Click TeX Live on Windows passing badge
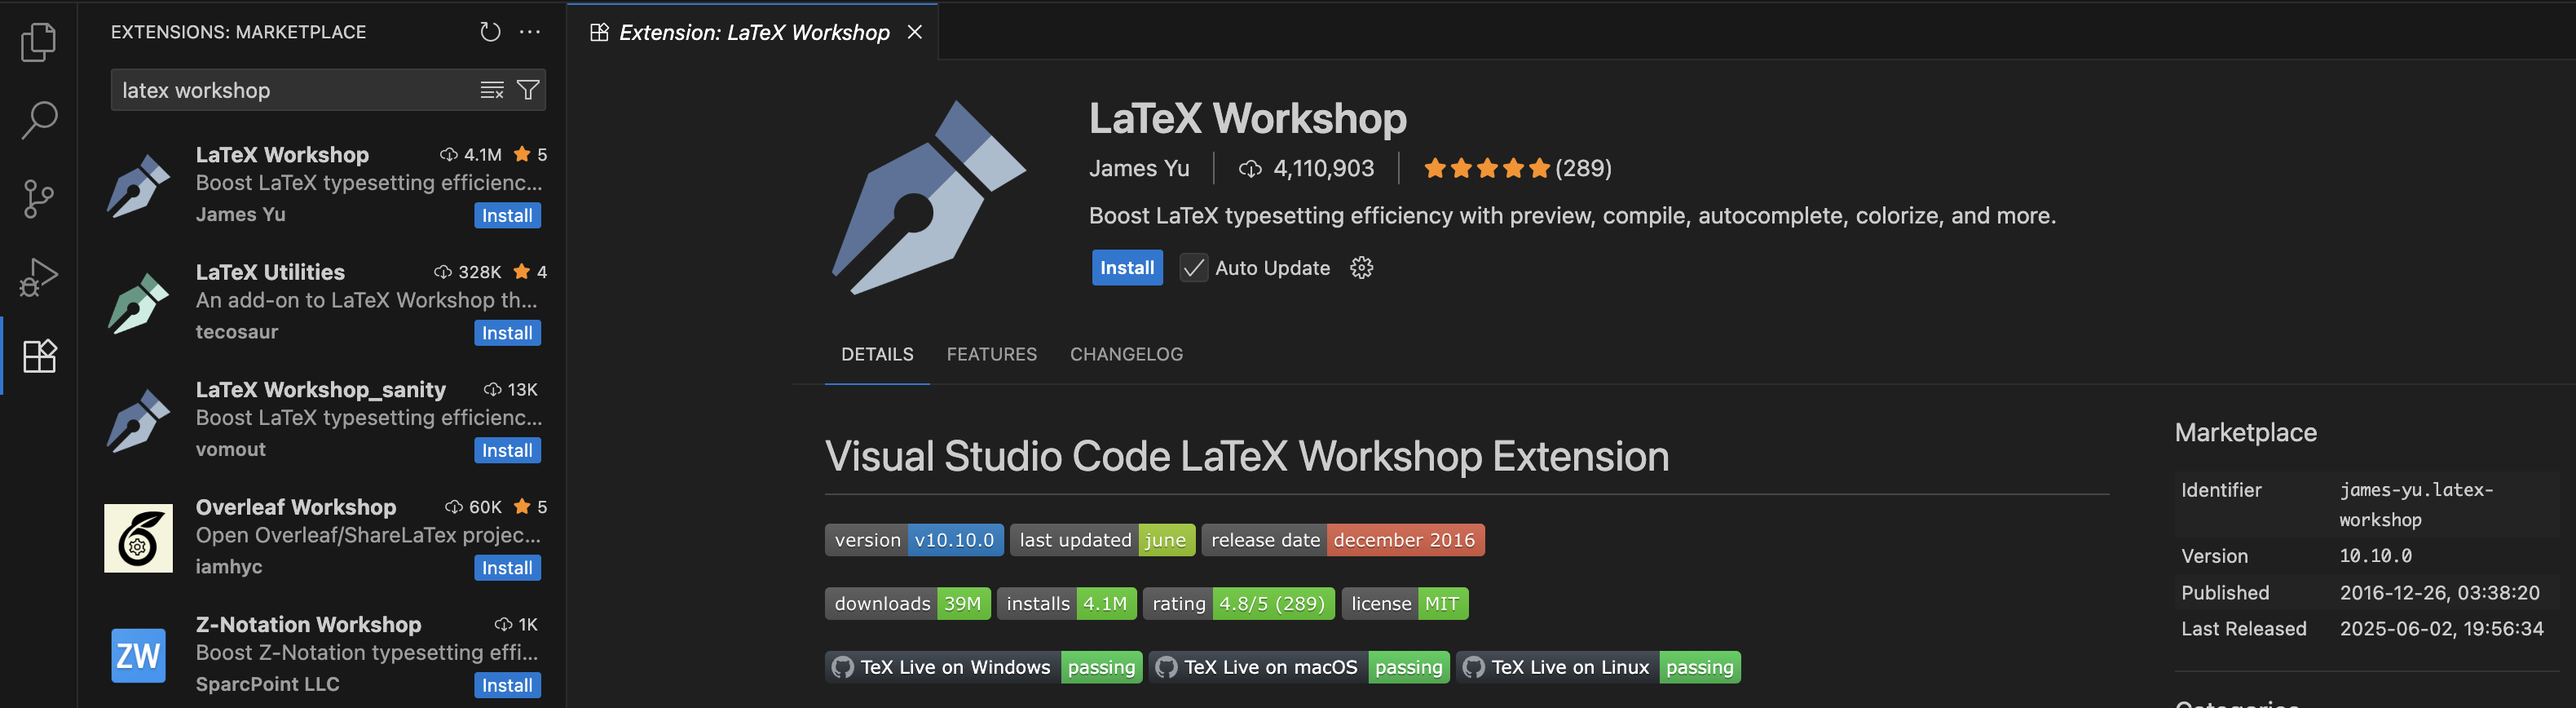The width and height of the screenshot is (2576, 708). click(984, 667)
